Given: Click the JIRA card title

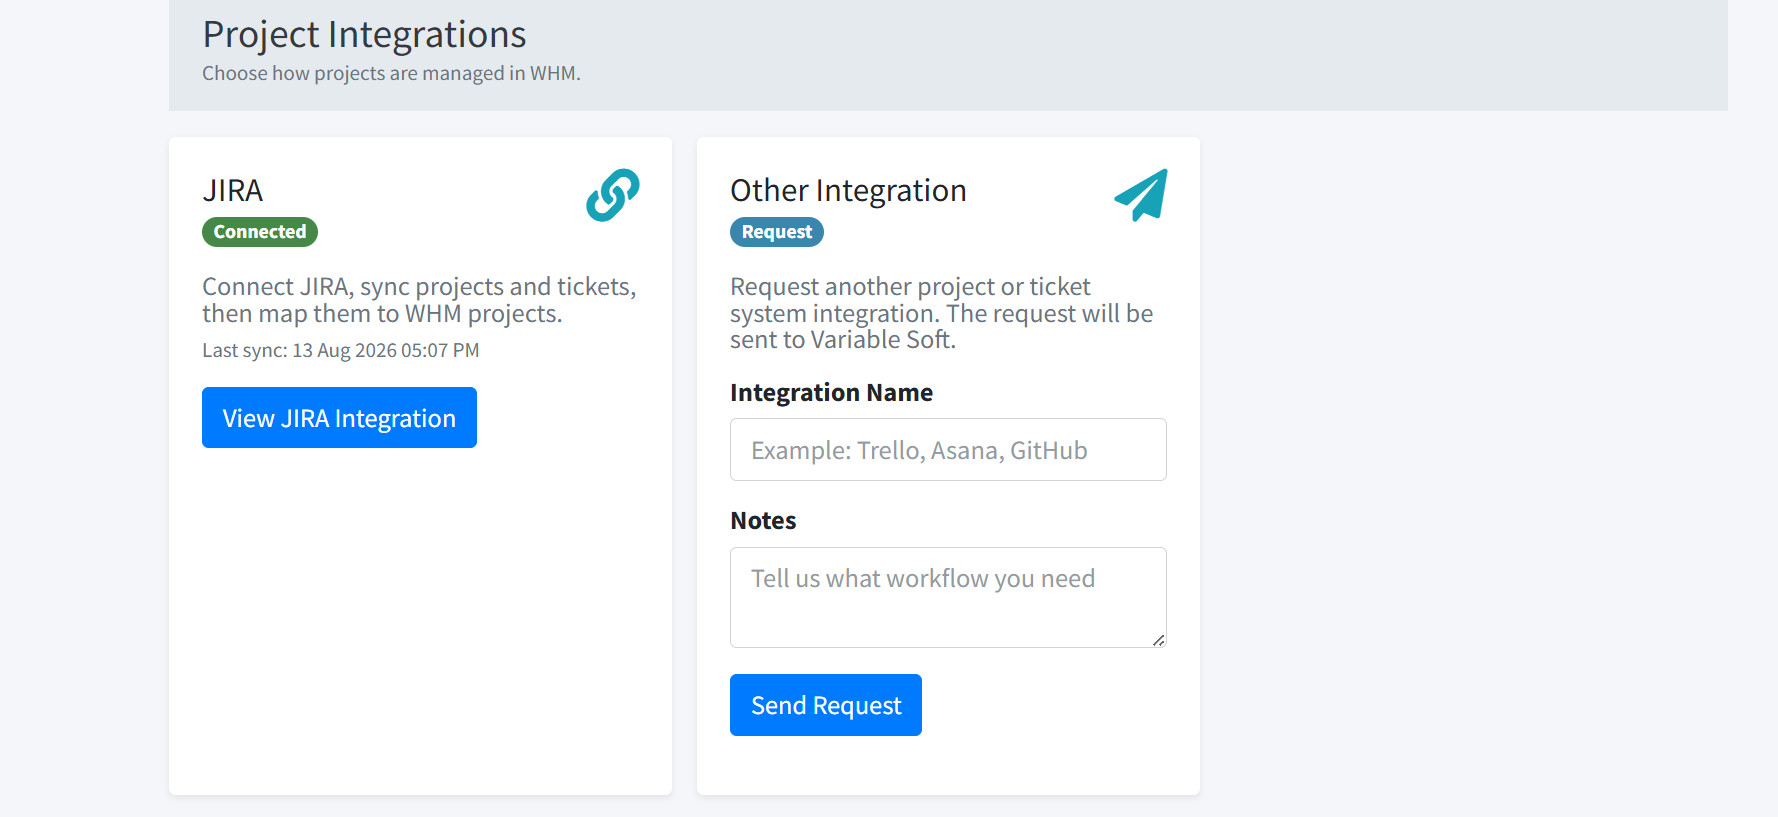Looking at the screenshot, I should point(233,190).
